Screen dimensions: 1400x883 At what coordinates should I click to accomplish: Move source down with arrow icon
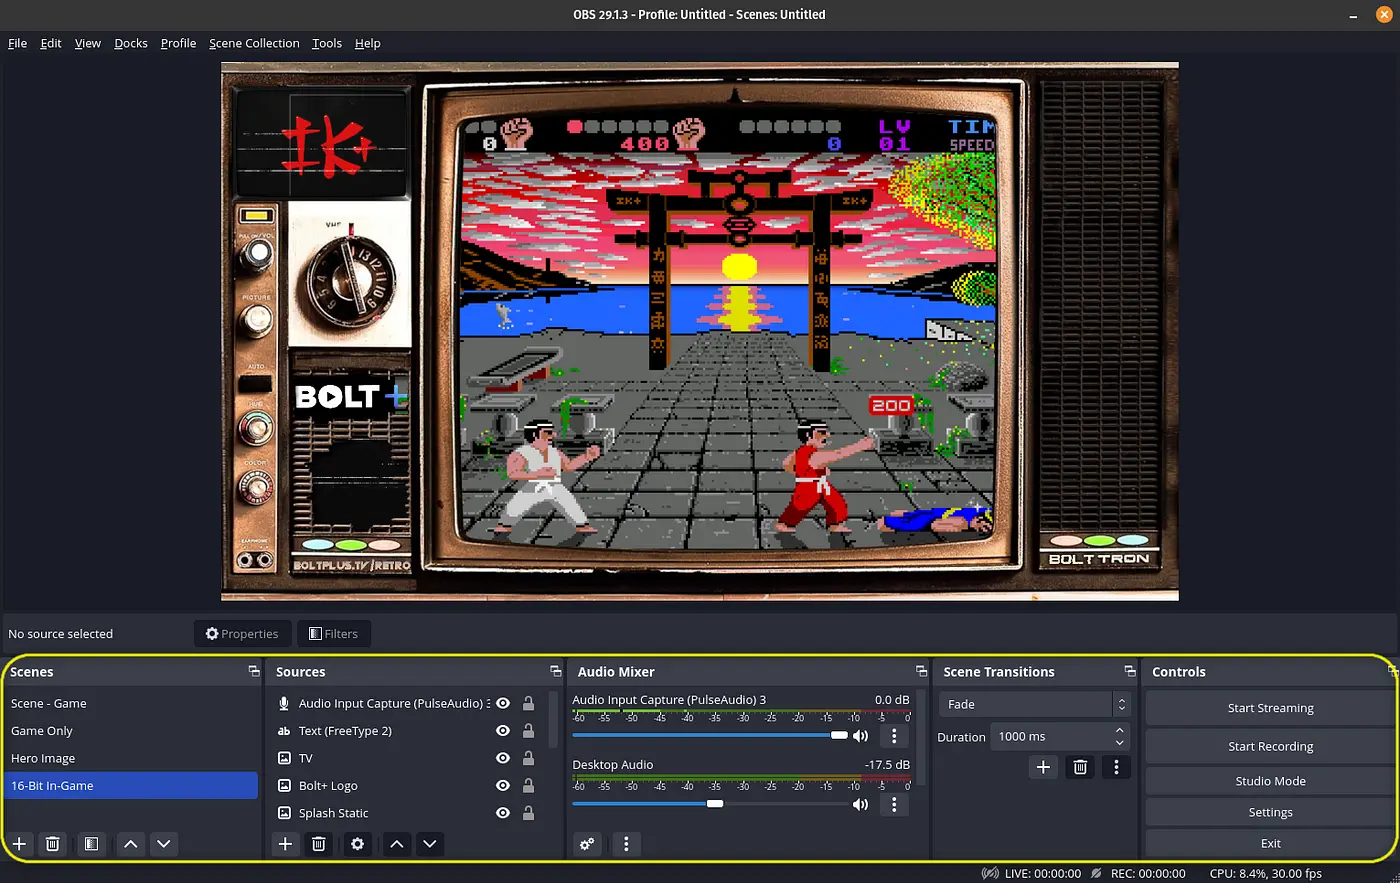[430, 844]
